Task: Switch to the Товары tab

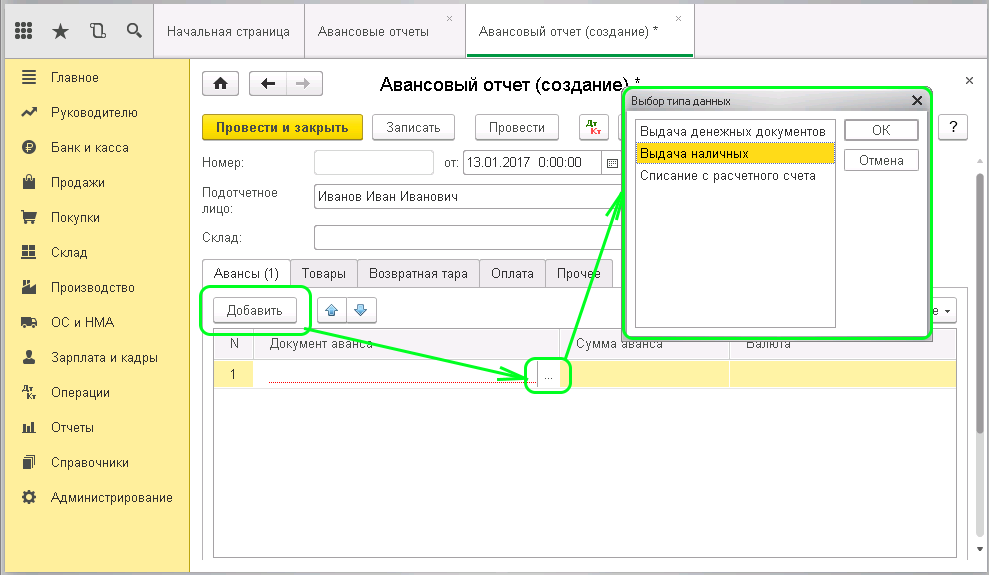Action: [x=325, y=274]
